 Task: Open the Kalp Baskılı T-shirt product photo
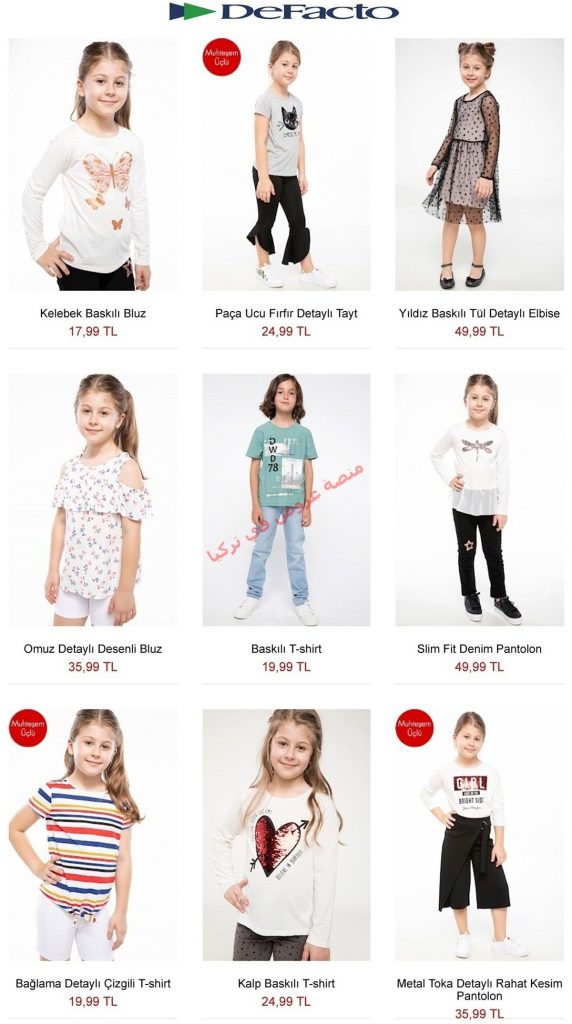(x=286, y=835)
